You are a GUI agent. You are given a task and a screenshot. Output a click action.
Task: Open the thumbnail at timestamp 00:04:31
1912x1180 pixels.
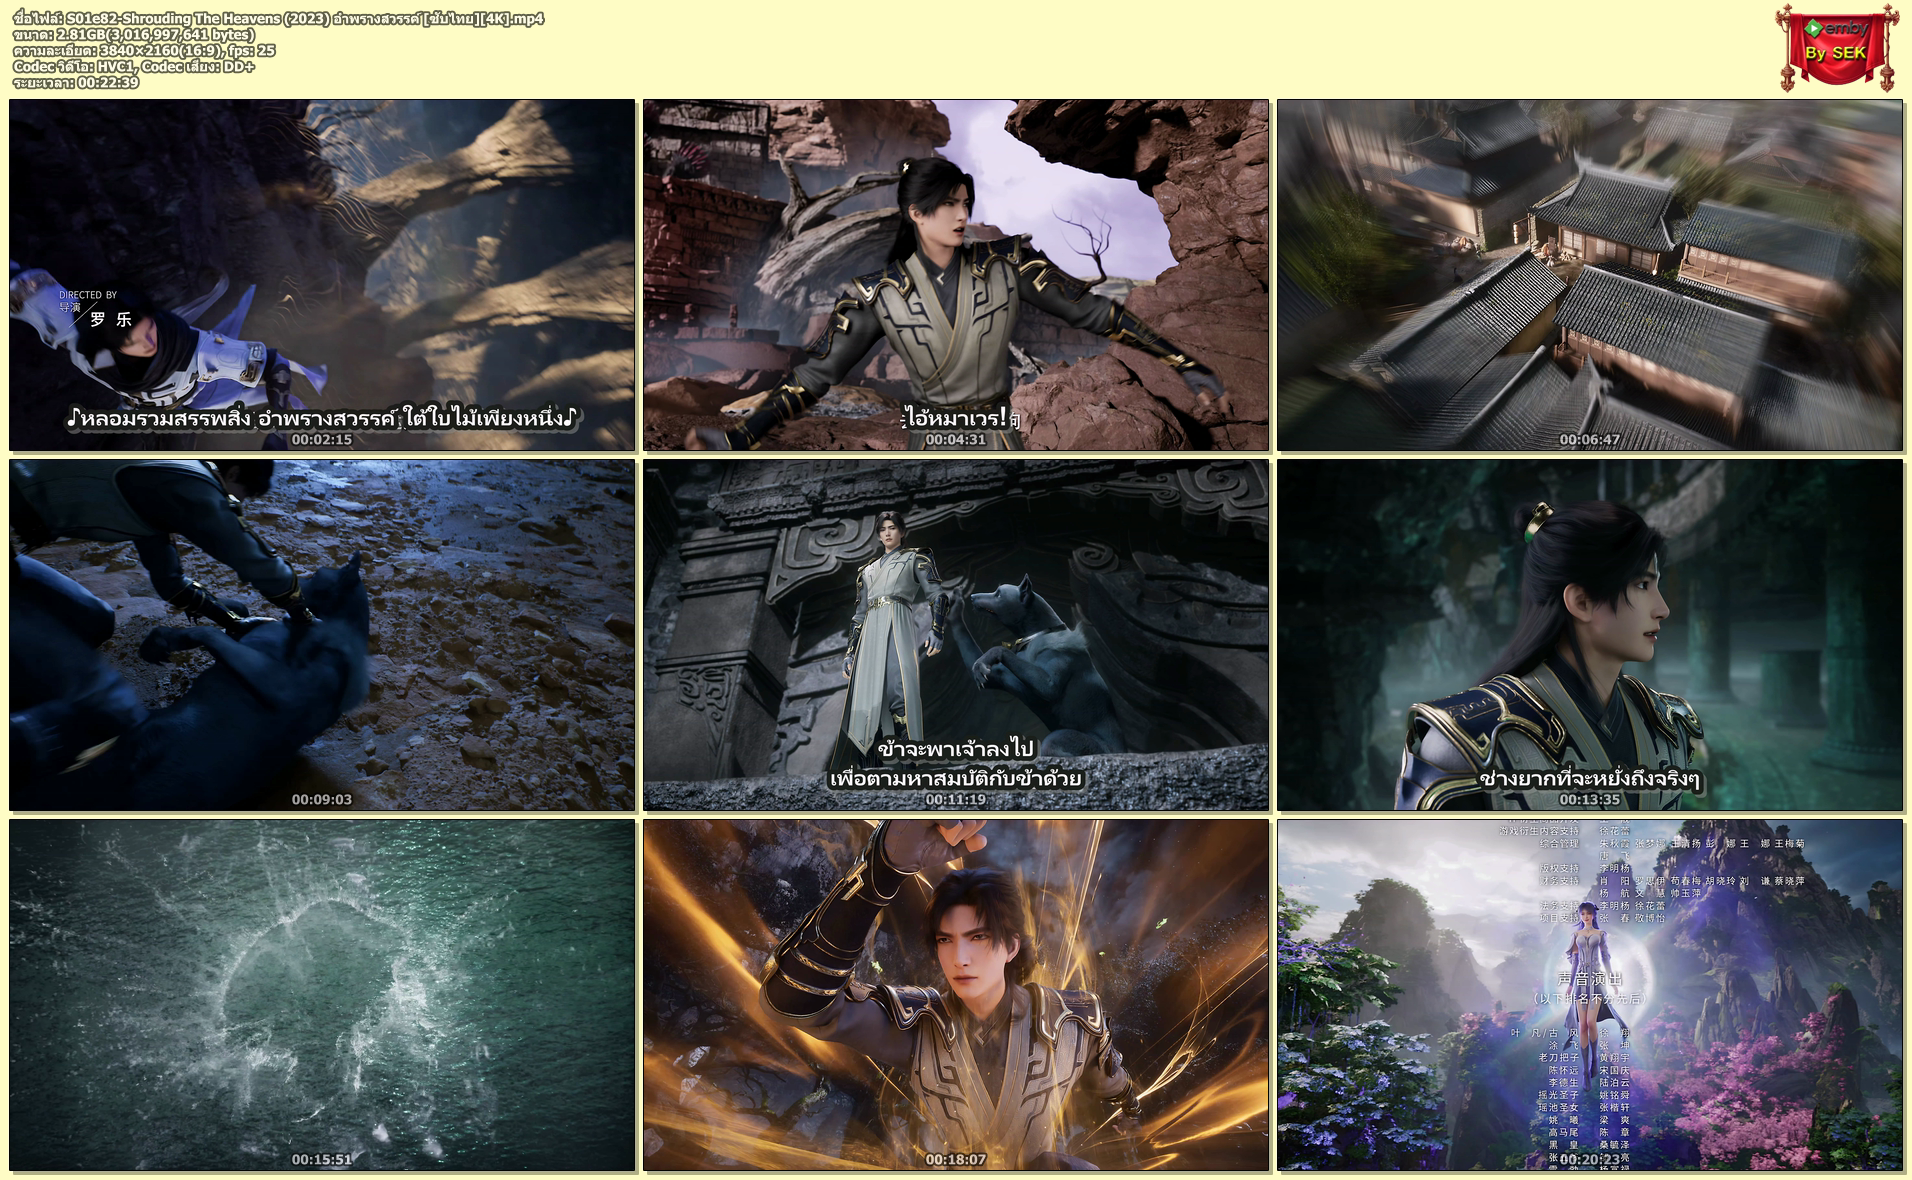956,275
